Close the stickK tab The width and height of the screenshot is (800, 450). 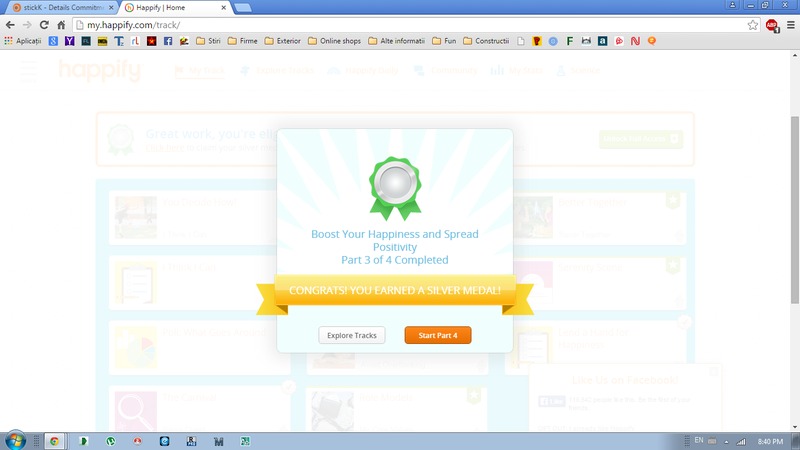pyautogui.click(x=111, y=8)
